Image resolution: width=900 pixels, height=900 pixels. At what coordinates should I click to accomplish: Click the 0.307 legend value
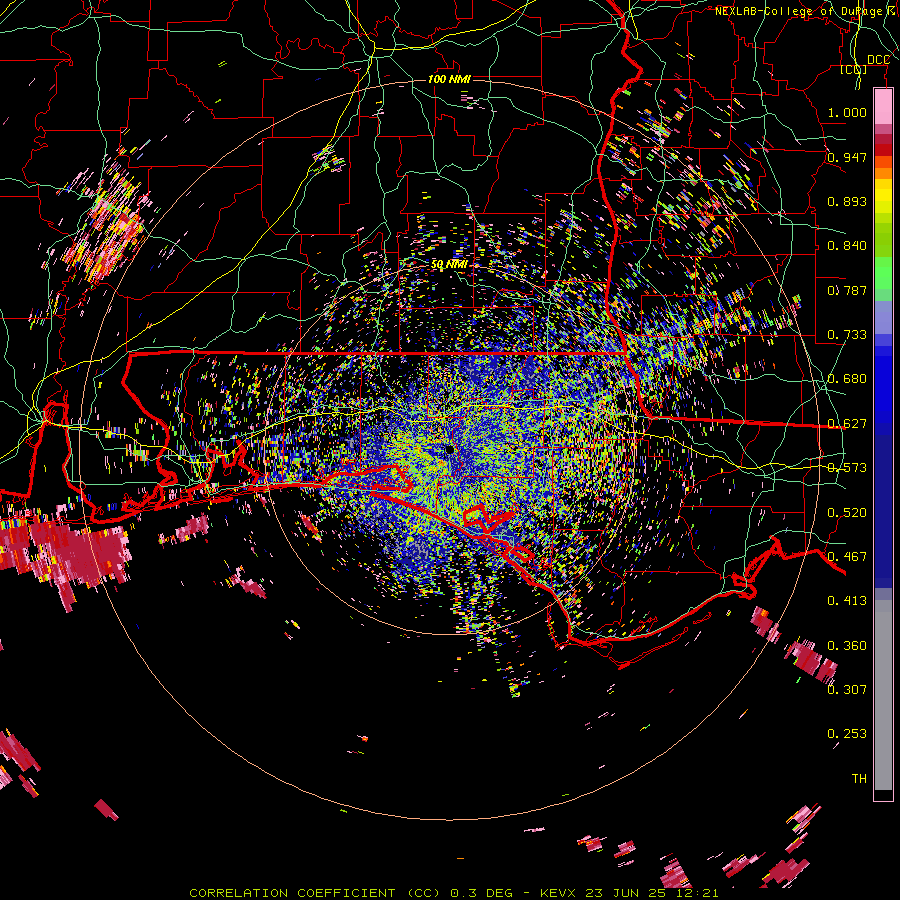pos(847,690)
